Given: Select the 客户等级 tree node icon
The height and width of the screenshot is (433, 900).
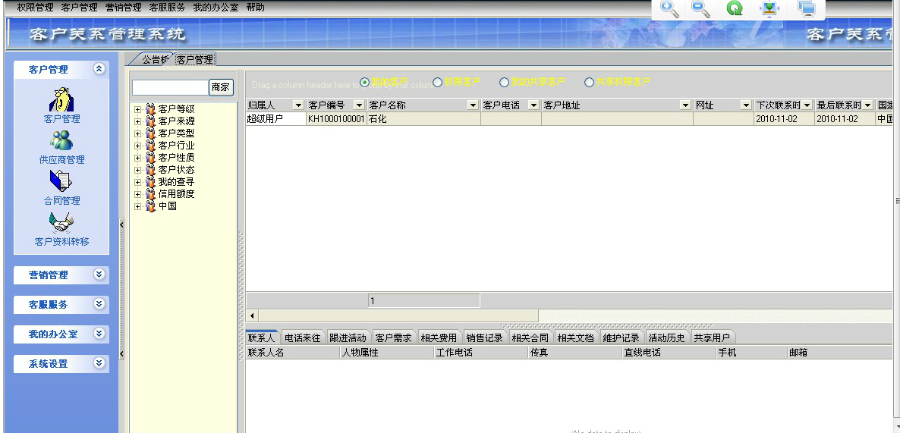Looking at the screenshot, I should (151, 109).
